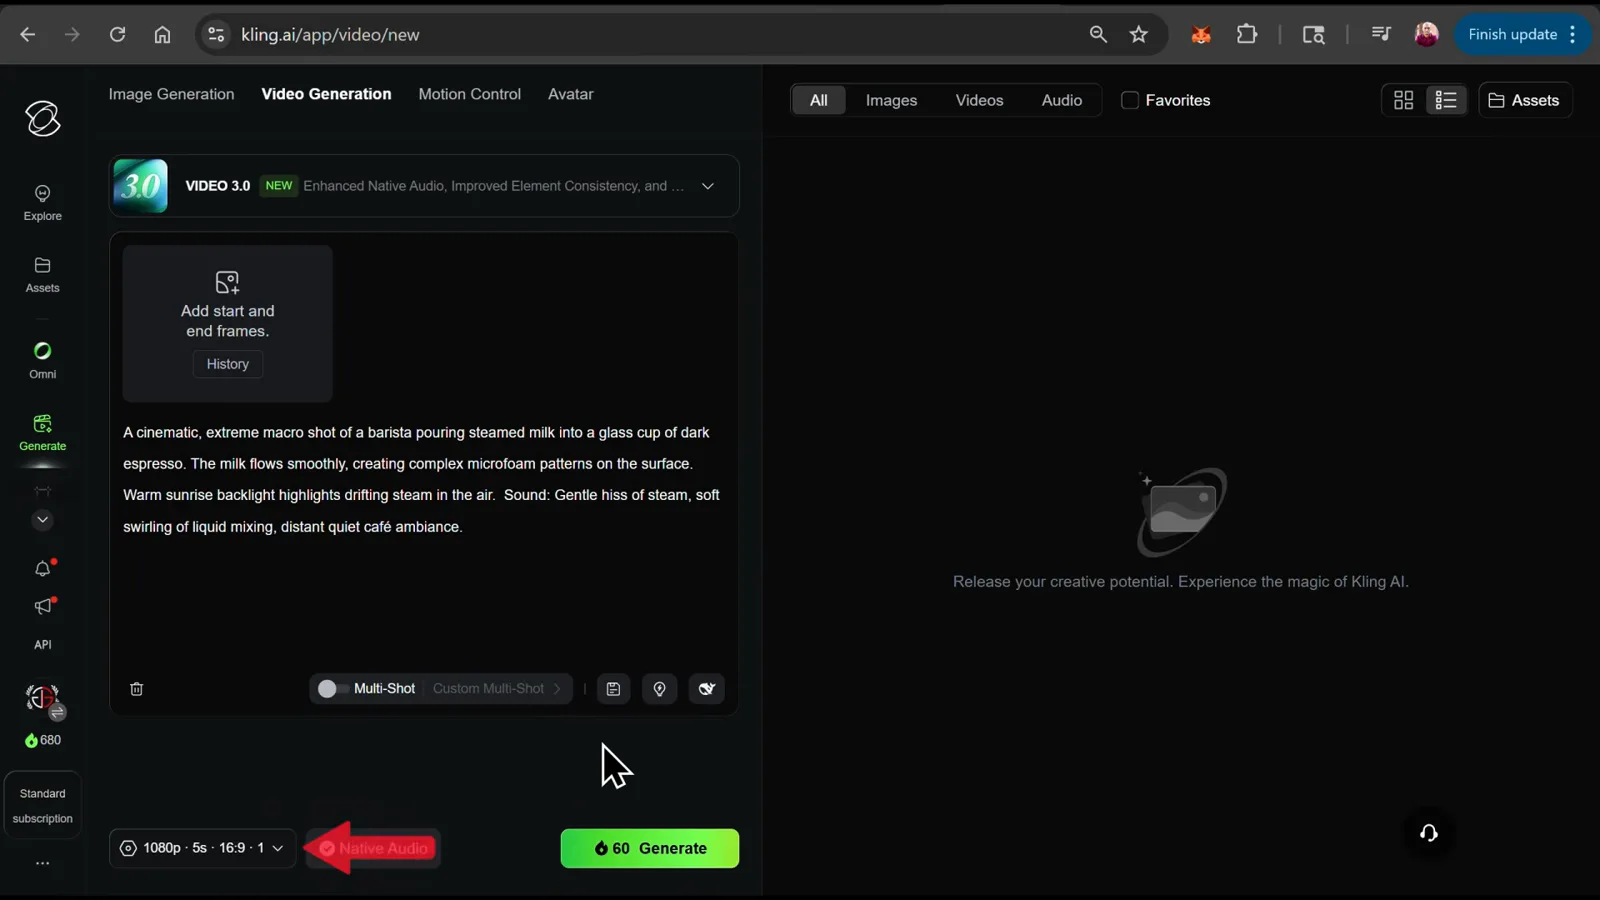
Task: Filter results by Audio
Action: click(1061, 100)
